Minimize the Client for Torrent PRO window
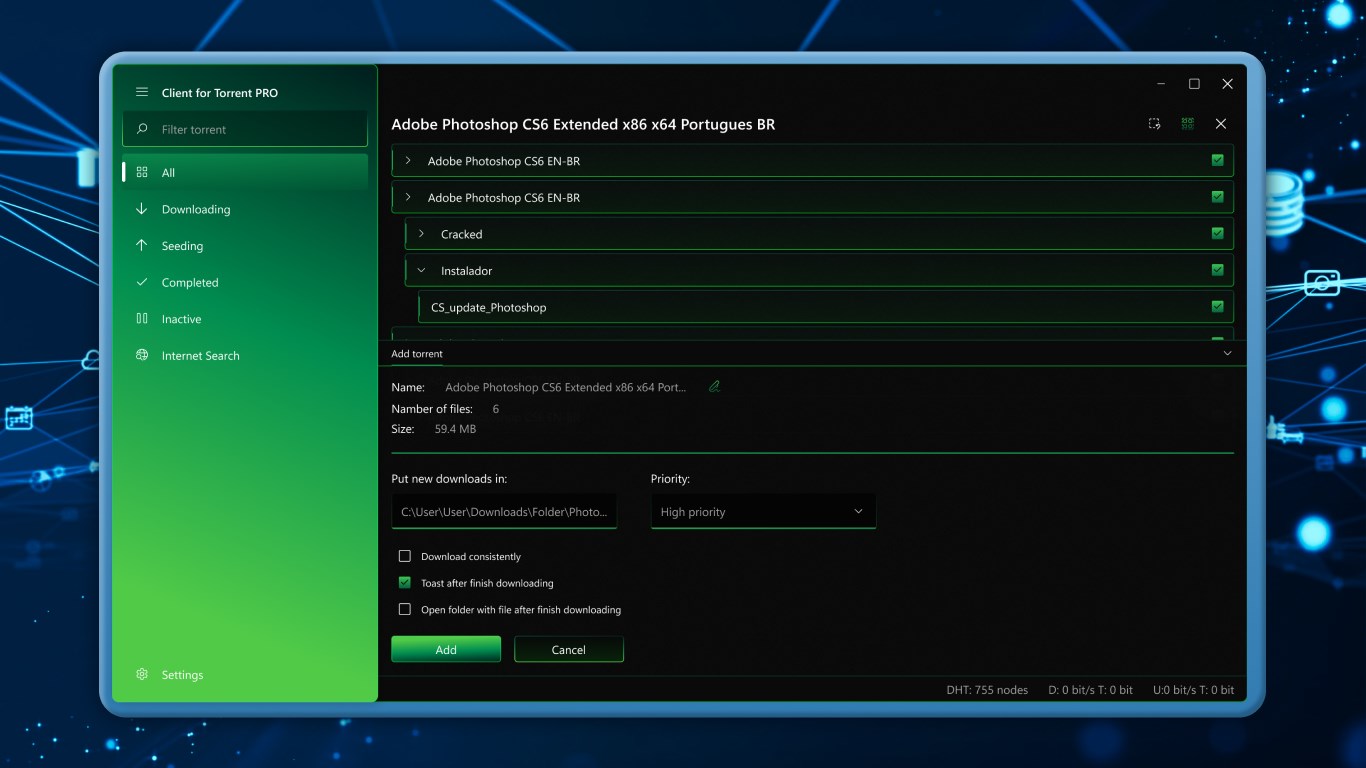The image size is (1366, 768). pos(1161,84)
